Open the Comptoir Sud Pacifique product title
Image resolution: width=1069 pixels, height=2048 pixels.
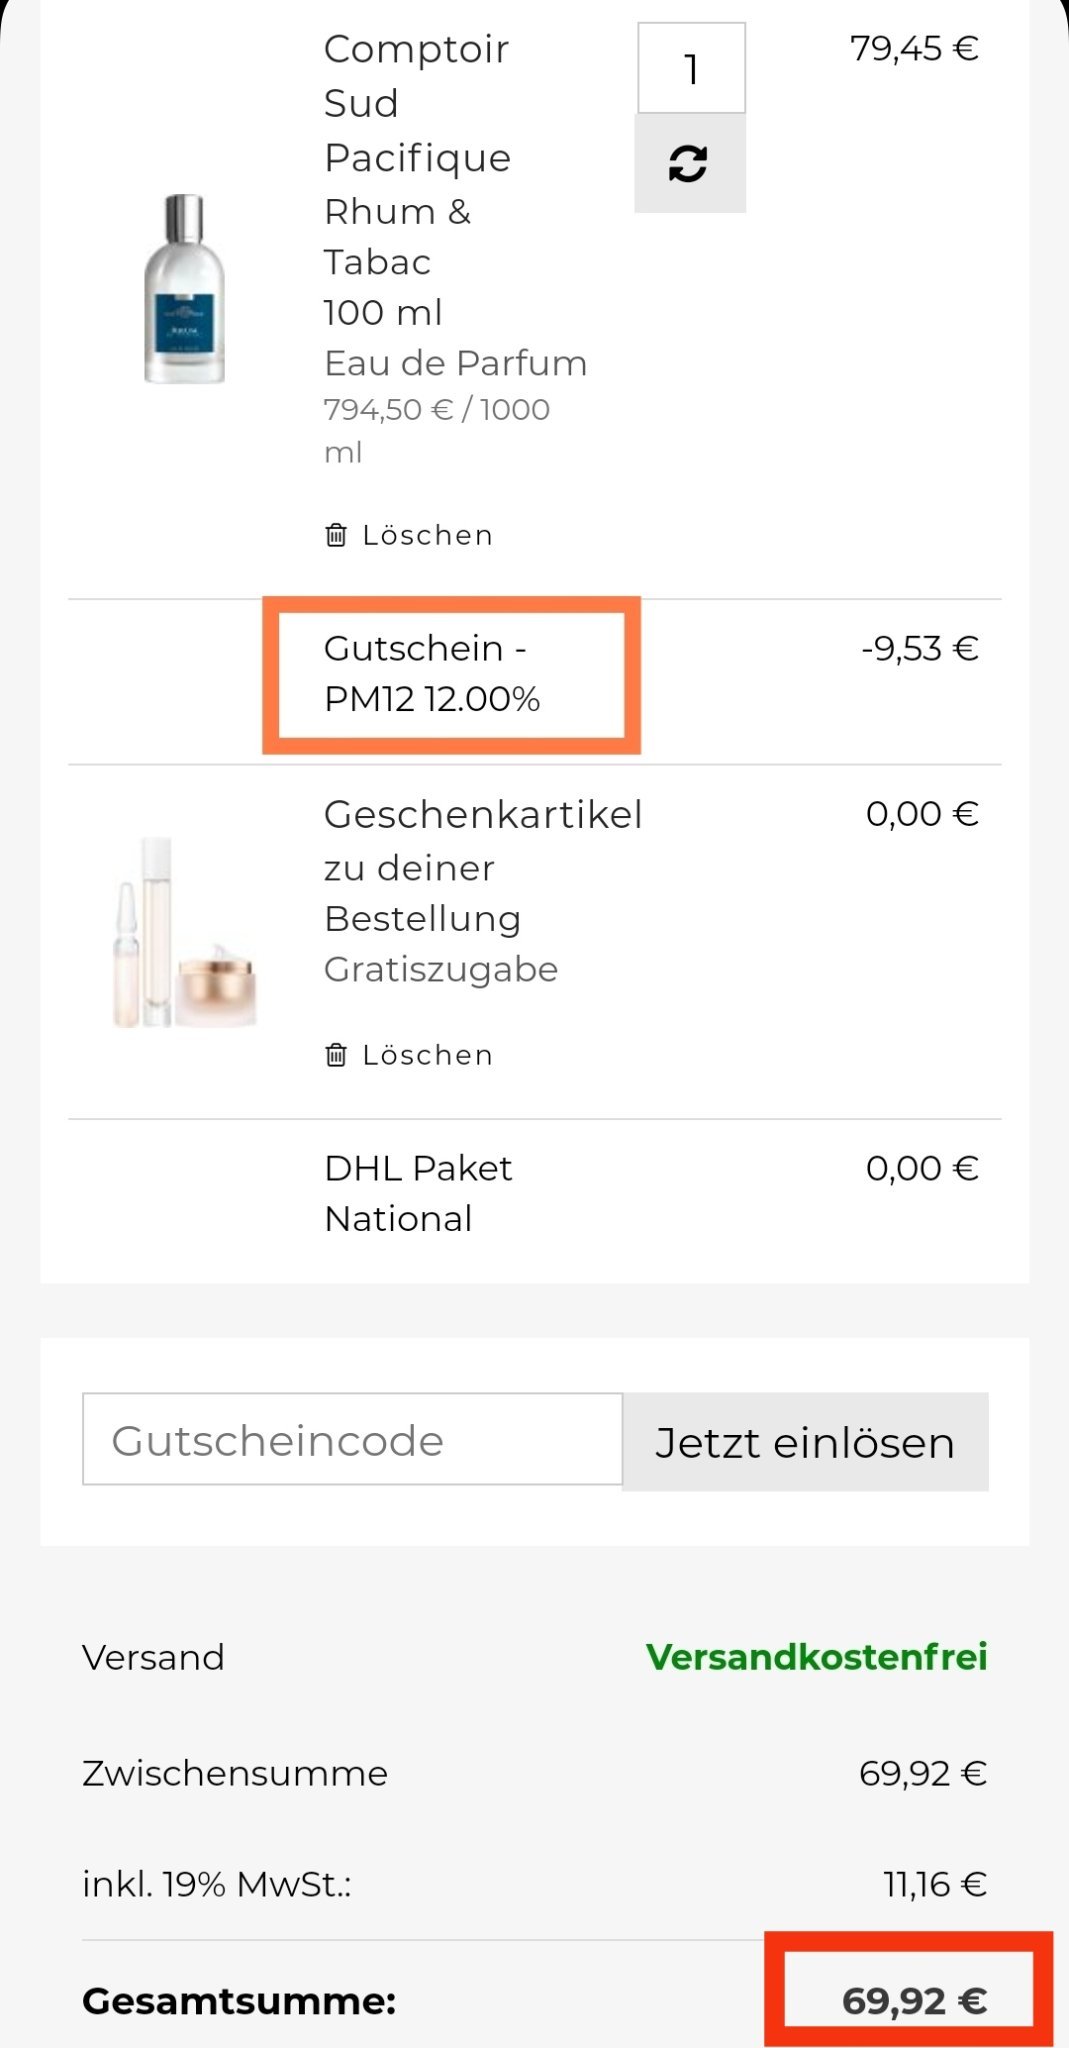pos(417,103)
